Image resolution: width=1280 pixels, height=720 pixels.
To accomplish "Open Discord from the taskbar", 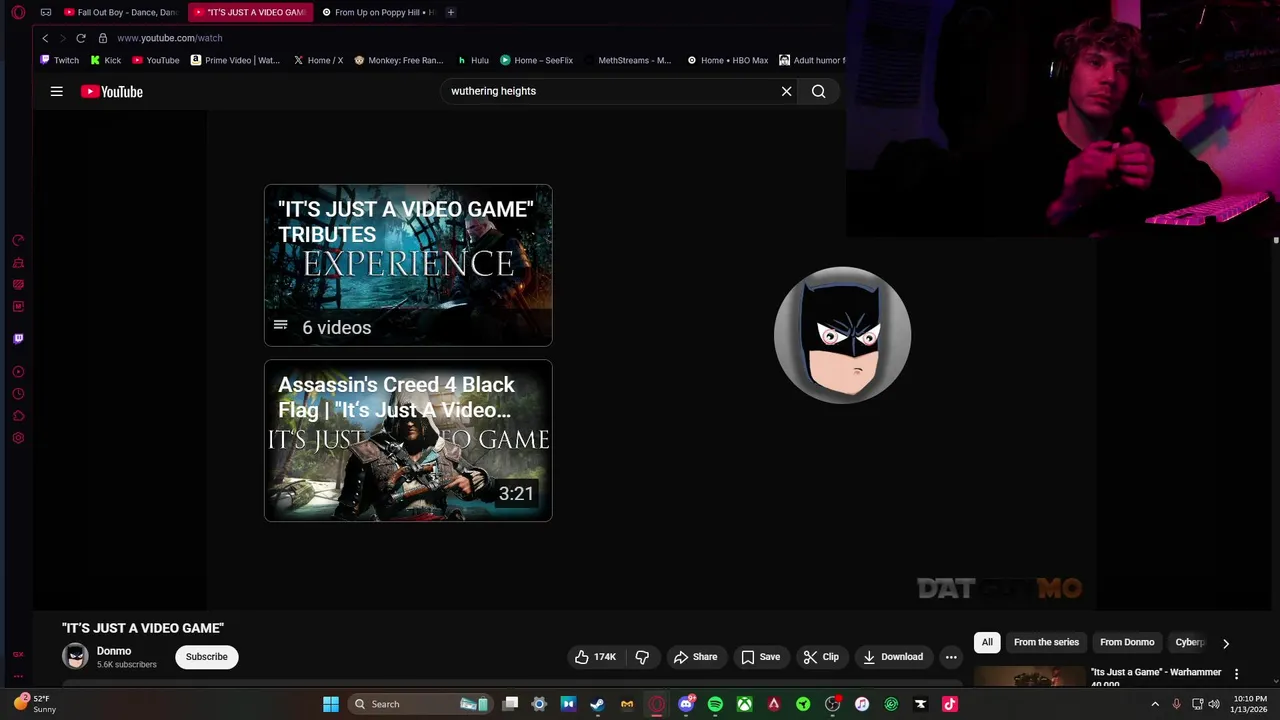I will 686,704.
